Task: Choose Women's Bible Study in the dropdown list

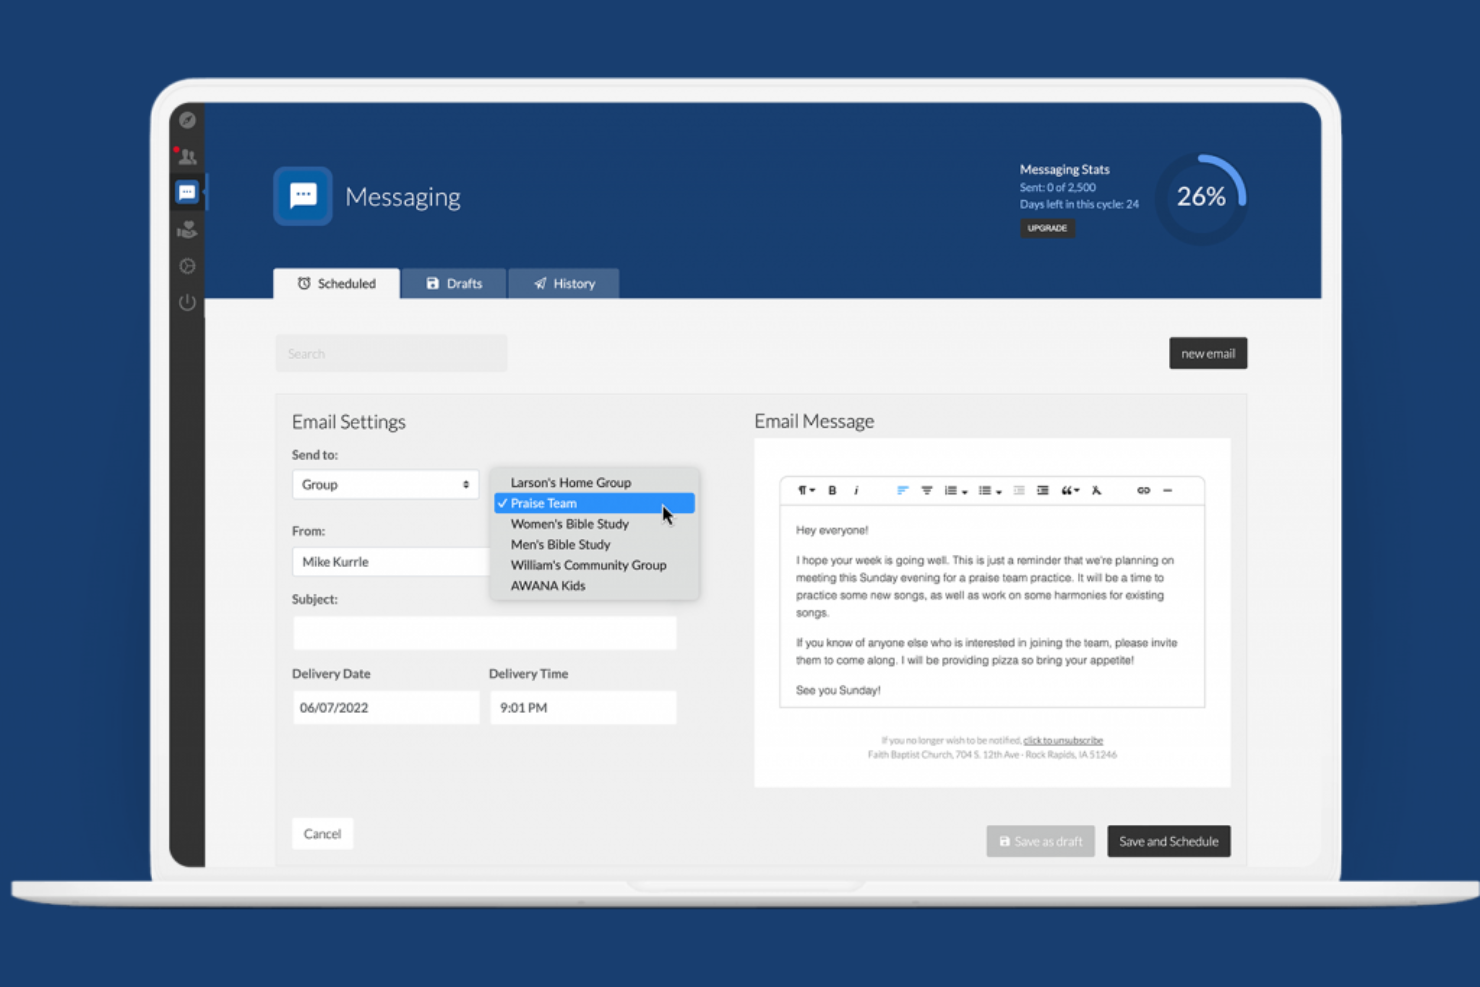Action: (569, 523)
